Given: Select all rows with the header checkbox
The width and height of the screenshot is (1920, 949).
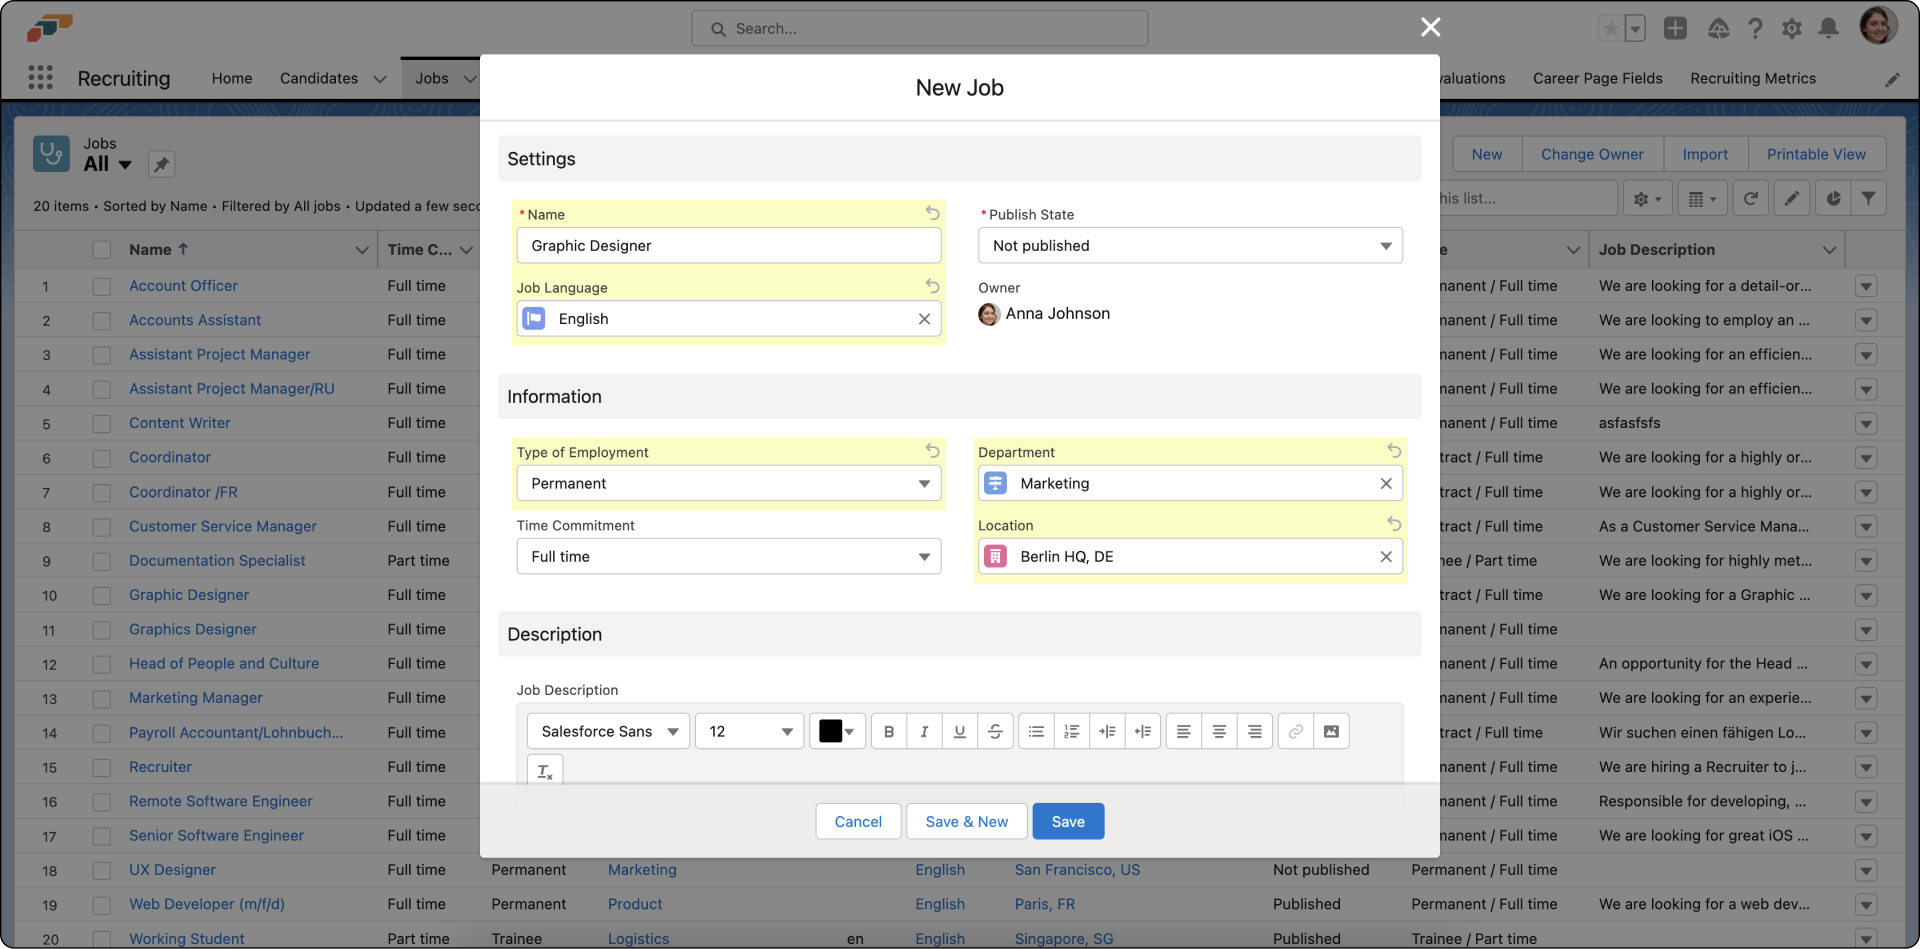Looking at the screenshot, I should pyautogui.click(x=102, y=249).
